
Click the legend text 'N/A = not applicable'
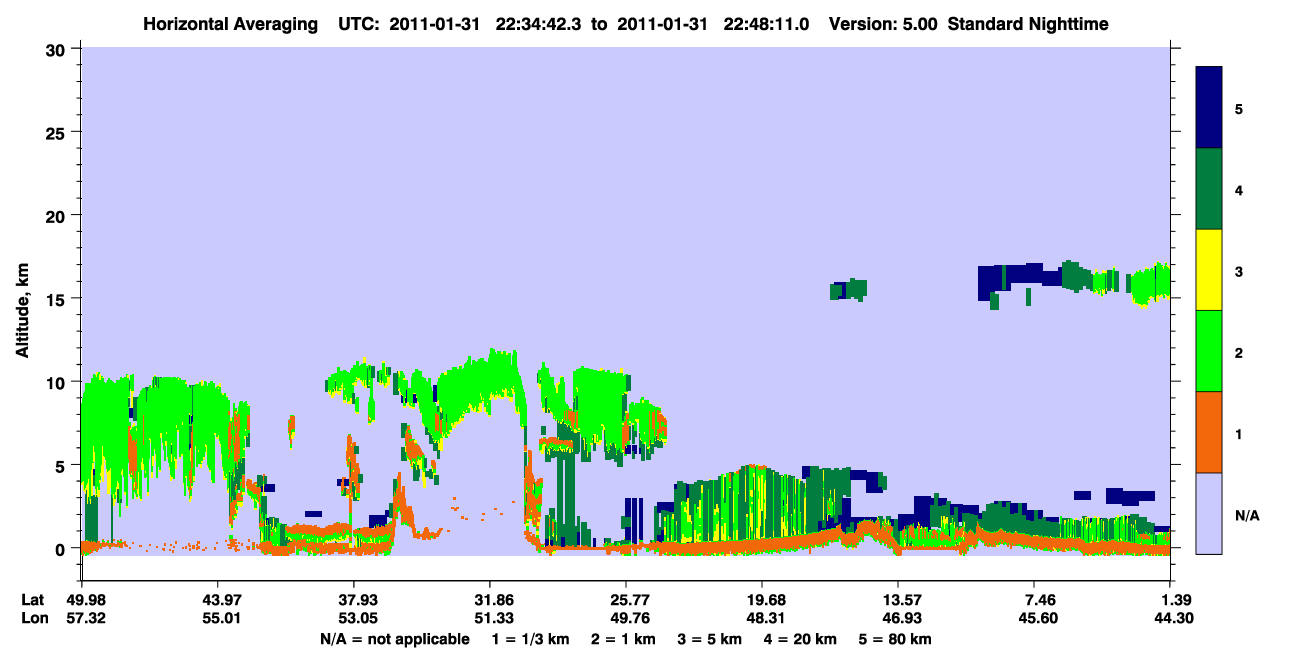click(x=395, y=639)
